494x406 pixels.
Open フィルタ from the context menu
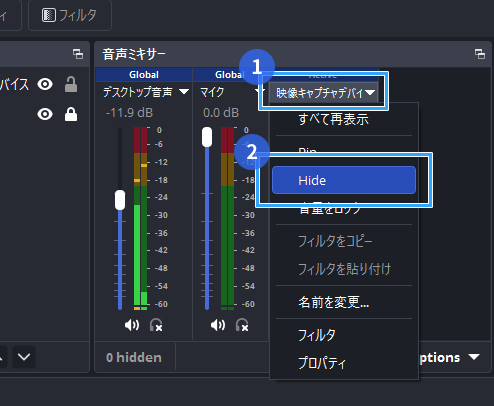[x=344, y=335]
